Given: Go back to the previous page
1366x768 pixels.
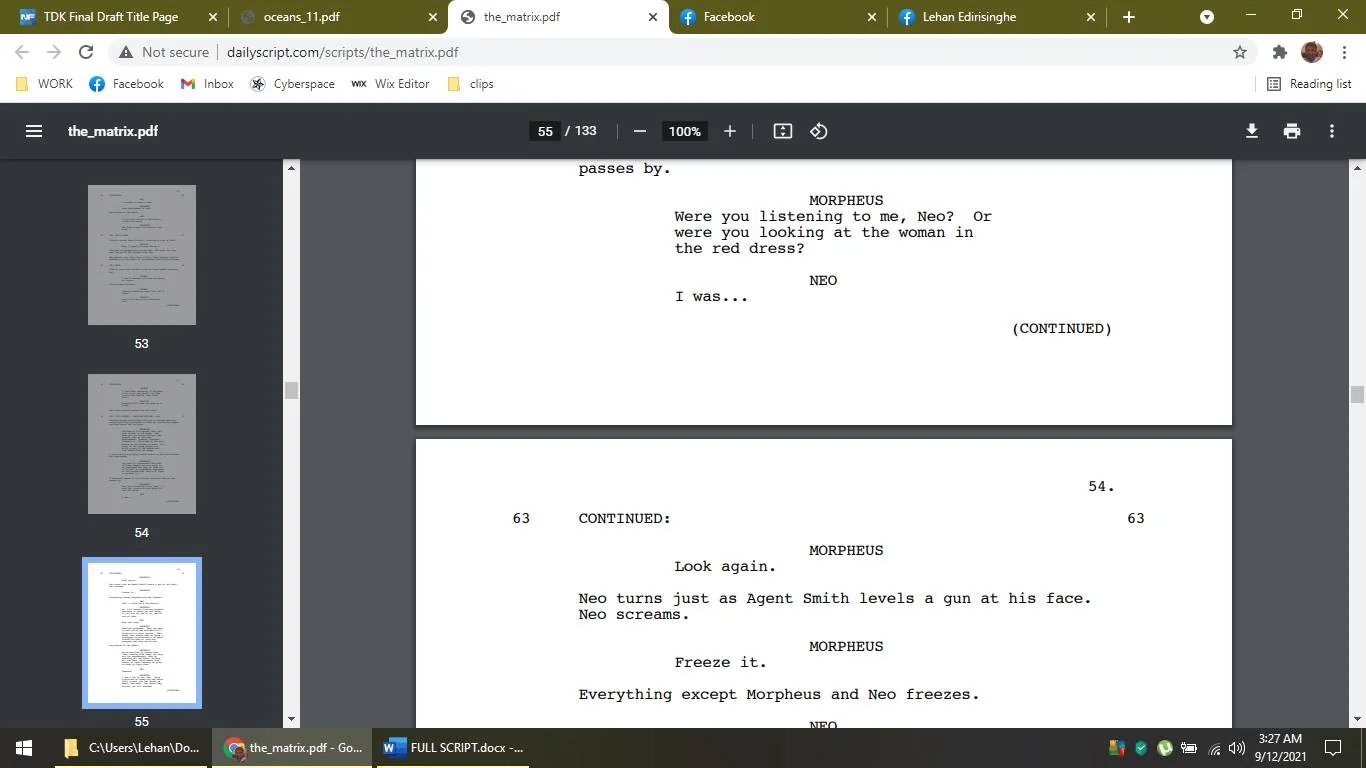Looking at the screenshot, I should (22, 52).
